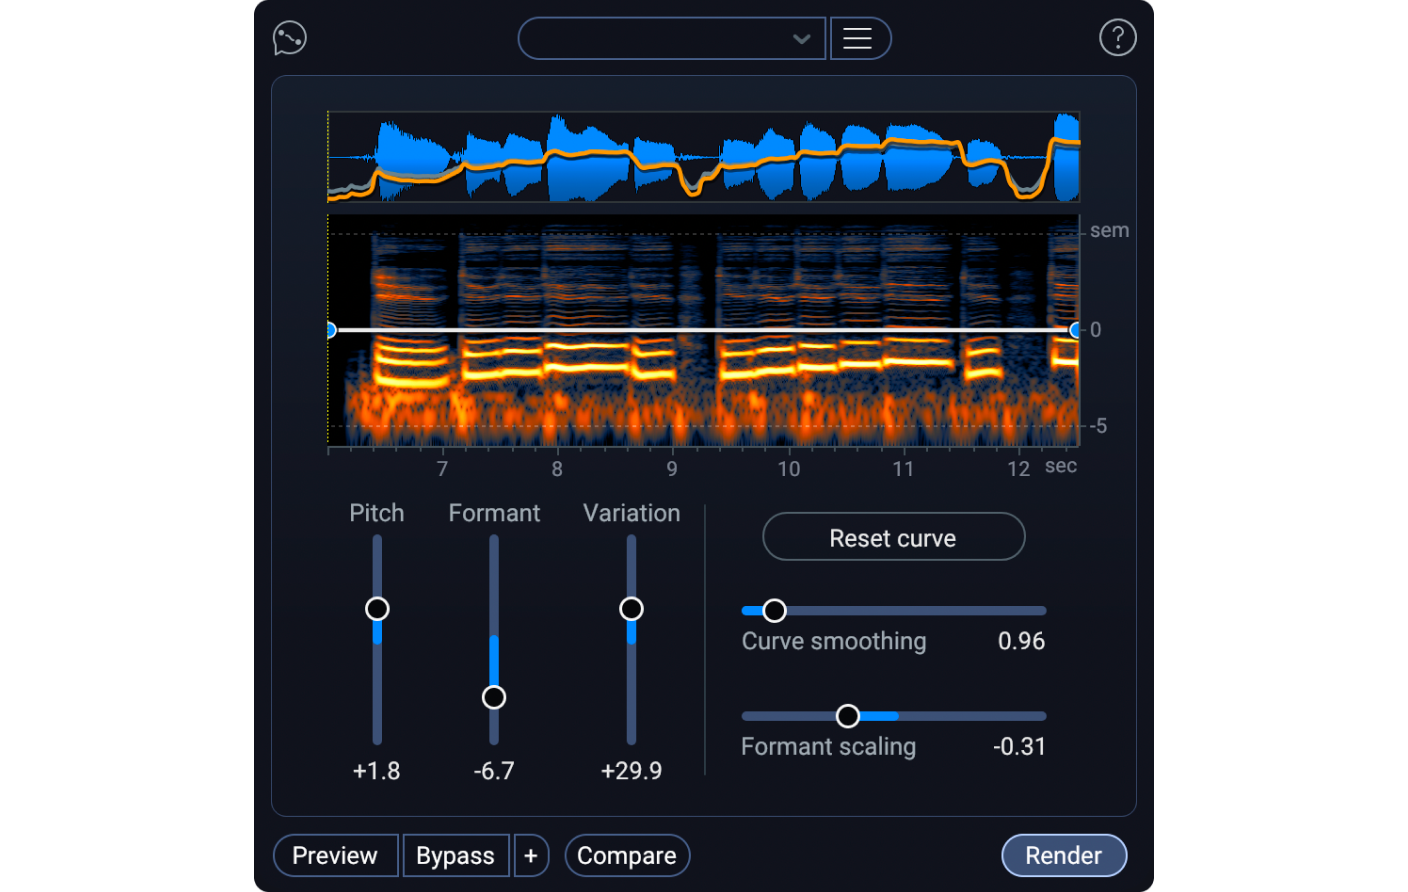Viewport: 1408px width, 892px height.
Task: Click the Formant scaling slider knob
Action: [848, 716]
